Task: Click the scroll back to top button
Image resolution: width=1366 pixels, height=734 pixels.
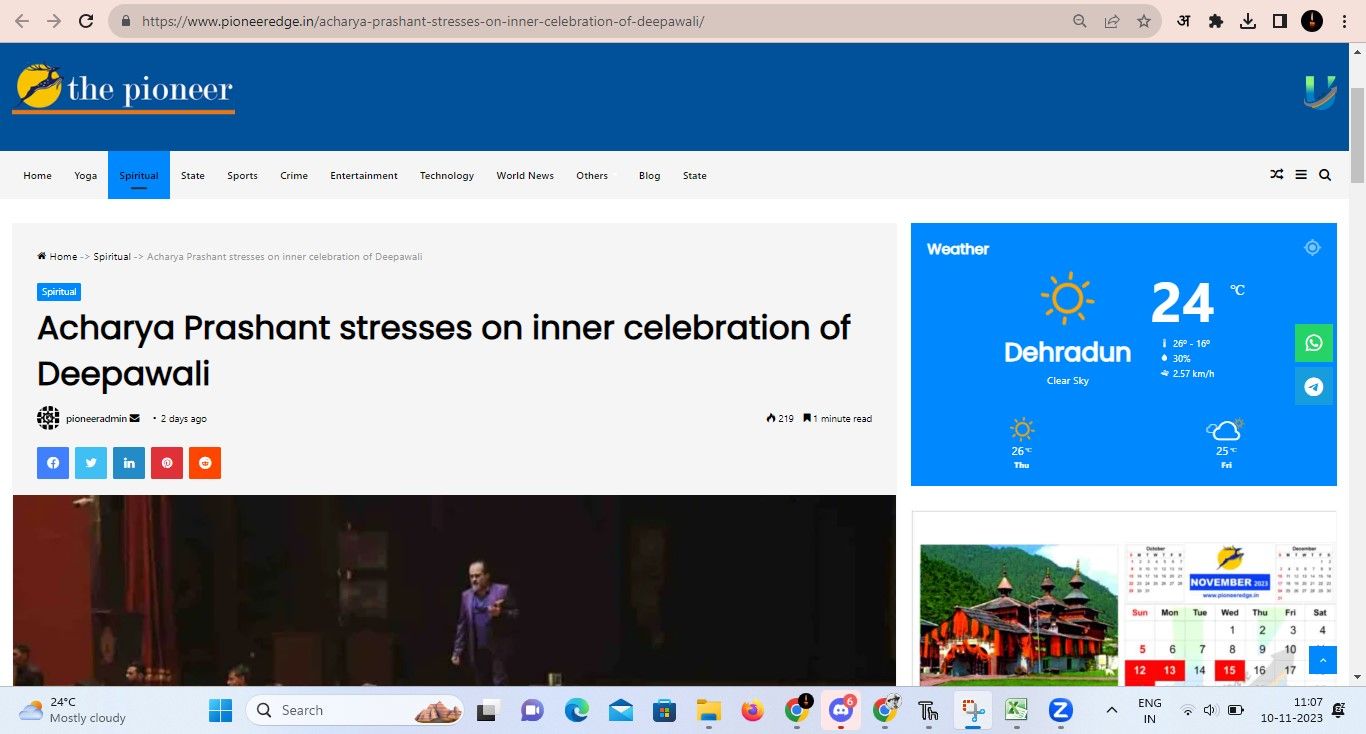Action: (1322, 660)
